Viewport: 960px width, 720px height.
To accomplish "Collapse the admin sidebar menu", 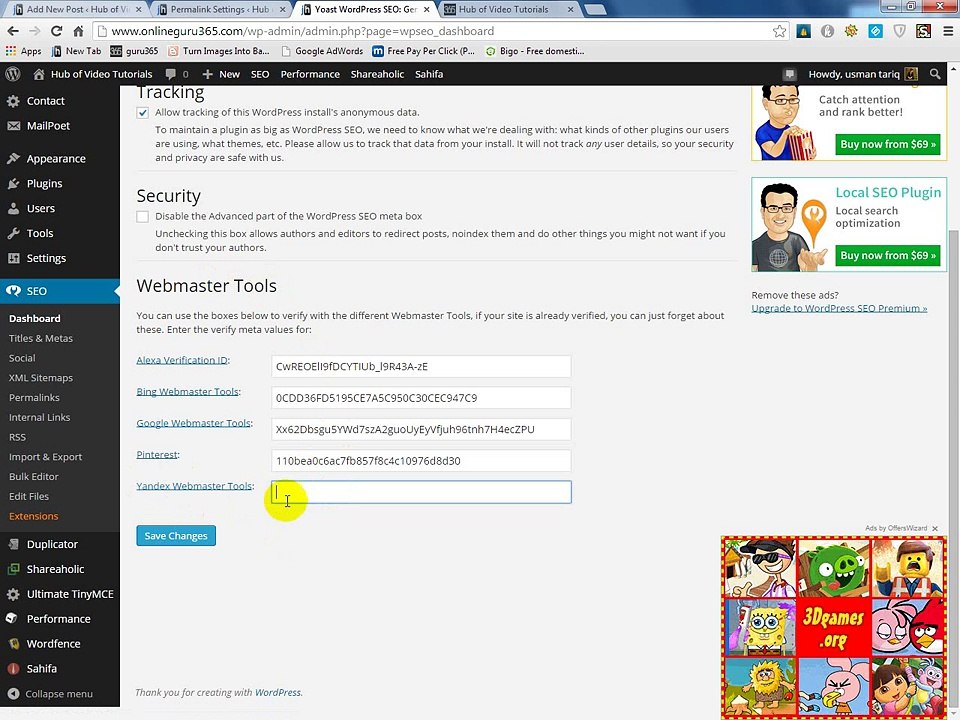I will pos(60,694).
